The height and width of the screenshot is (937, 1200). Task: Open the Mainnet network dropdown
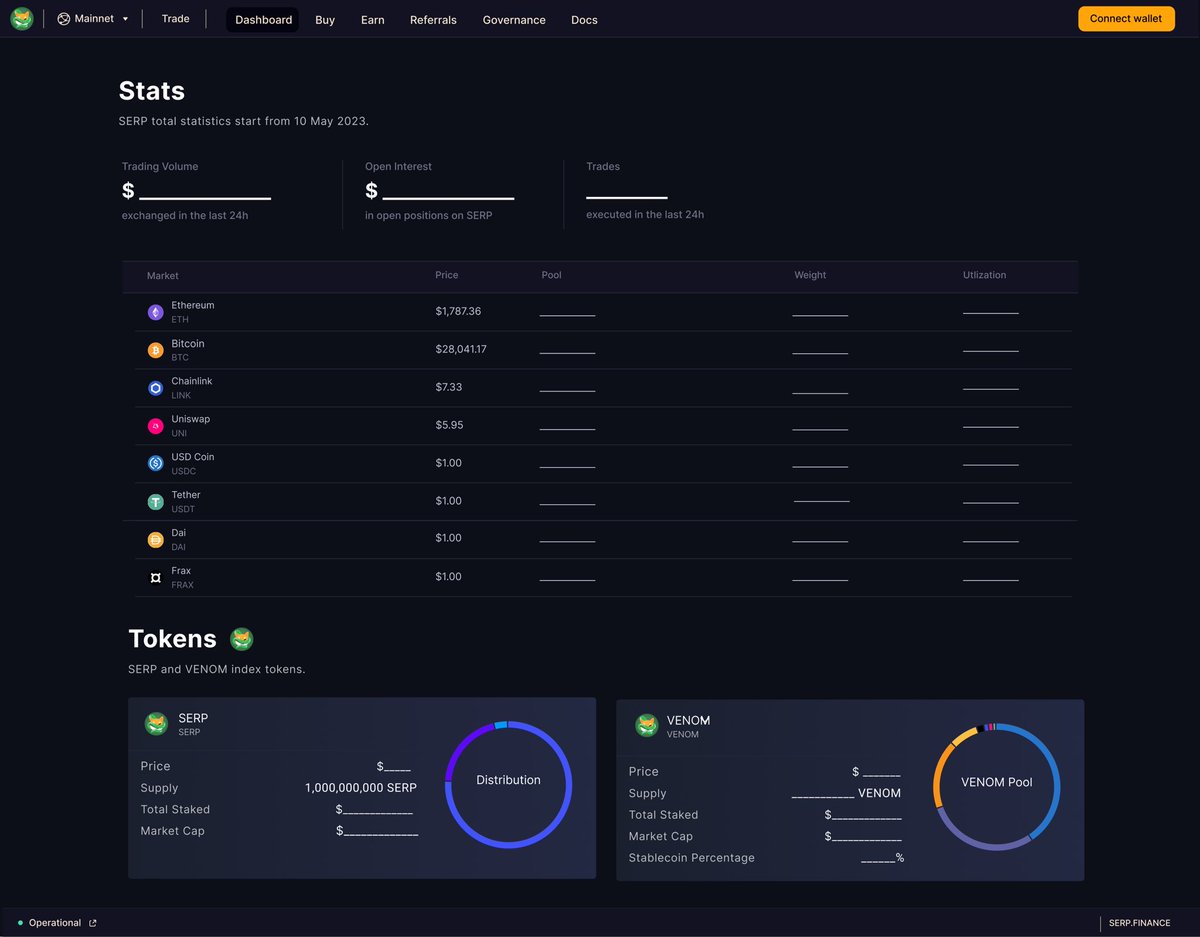point(93,19)
